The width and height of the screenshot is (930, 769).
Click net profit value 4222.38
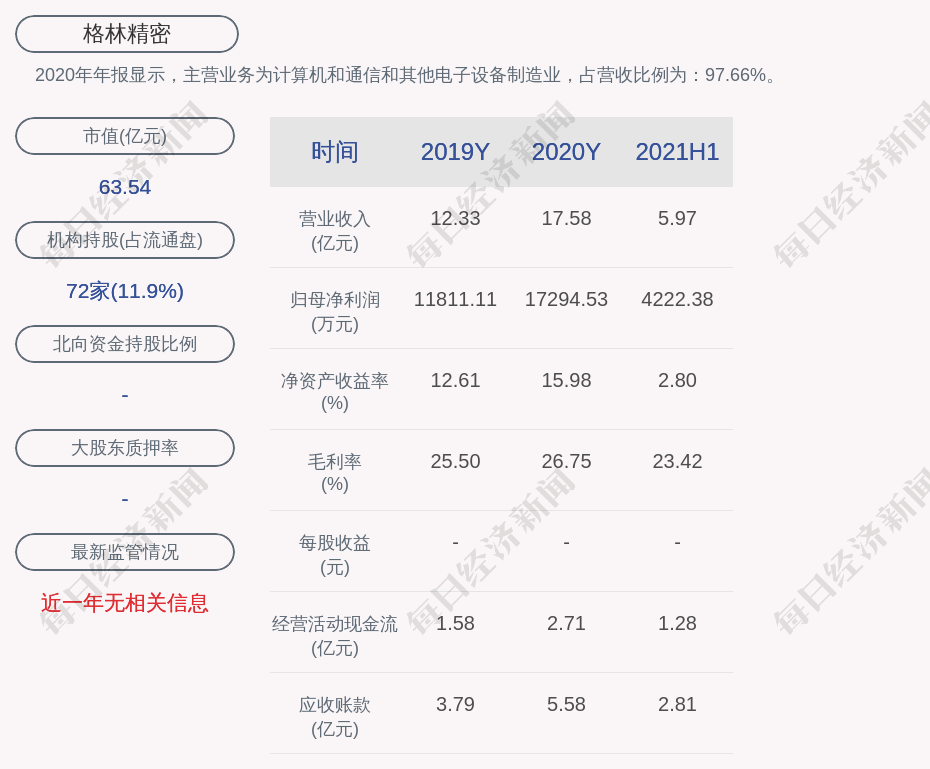[x=677, y=299]
